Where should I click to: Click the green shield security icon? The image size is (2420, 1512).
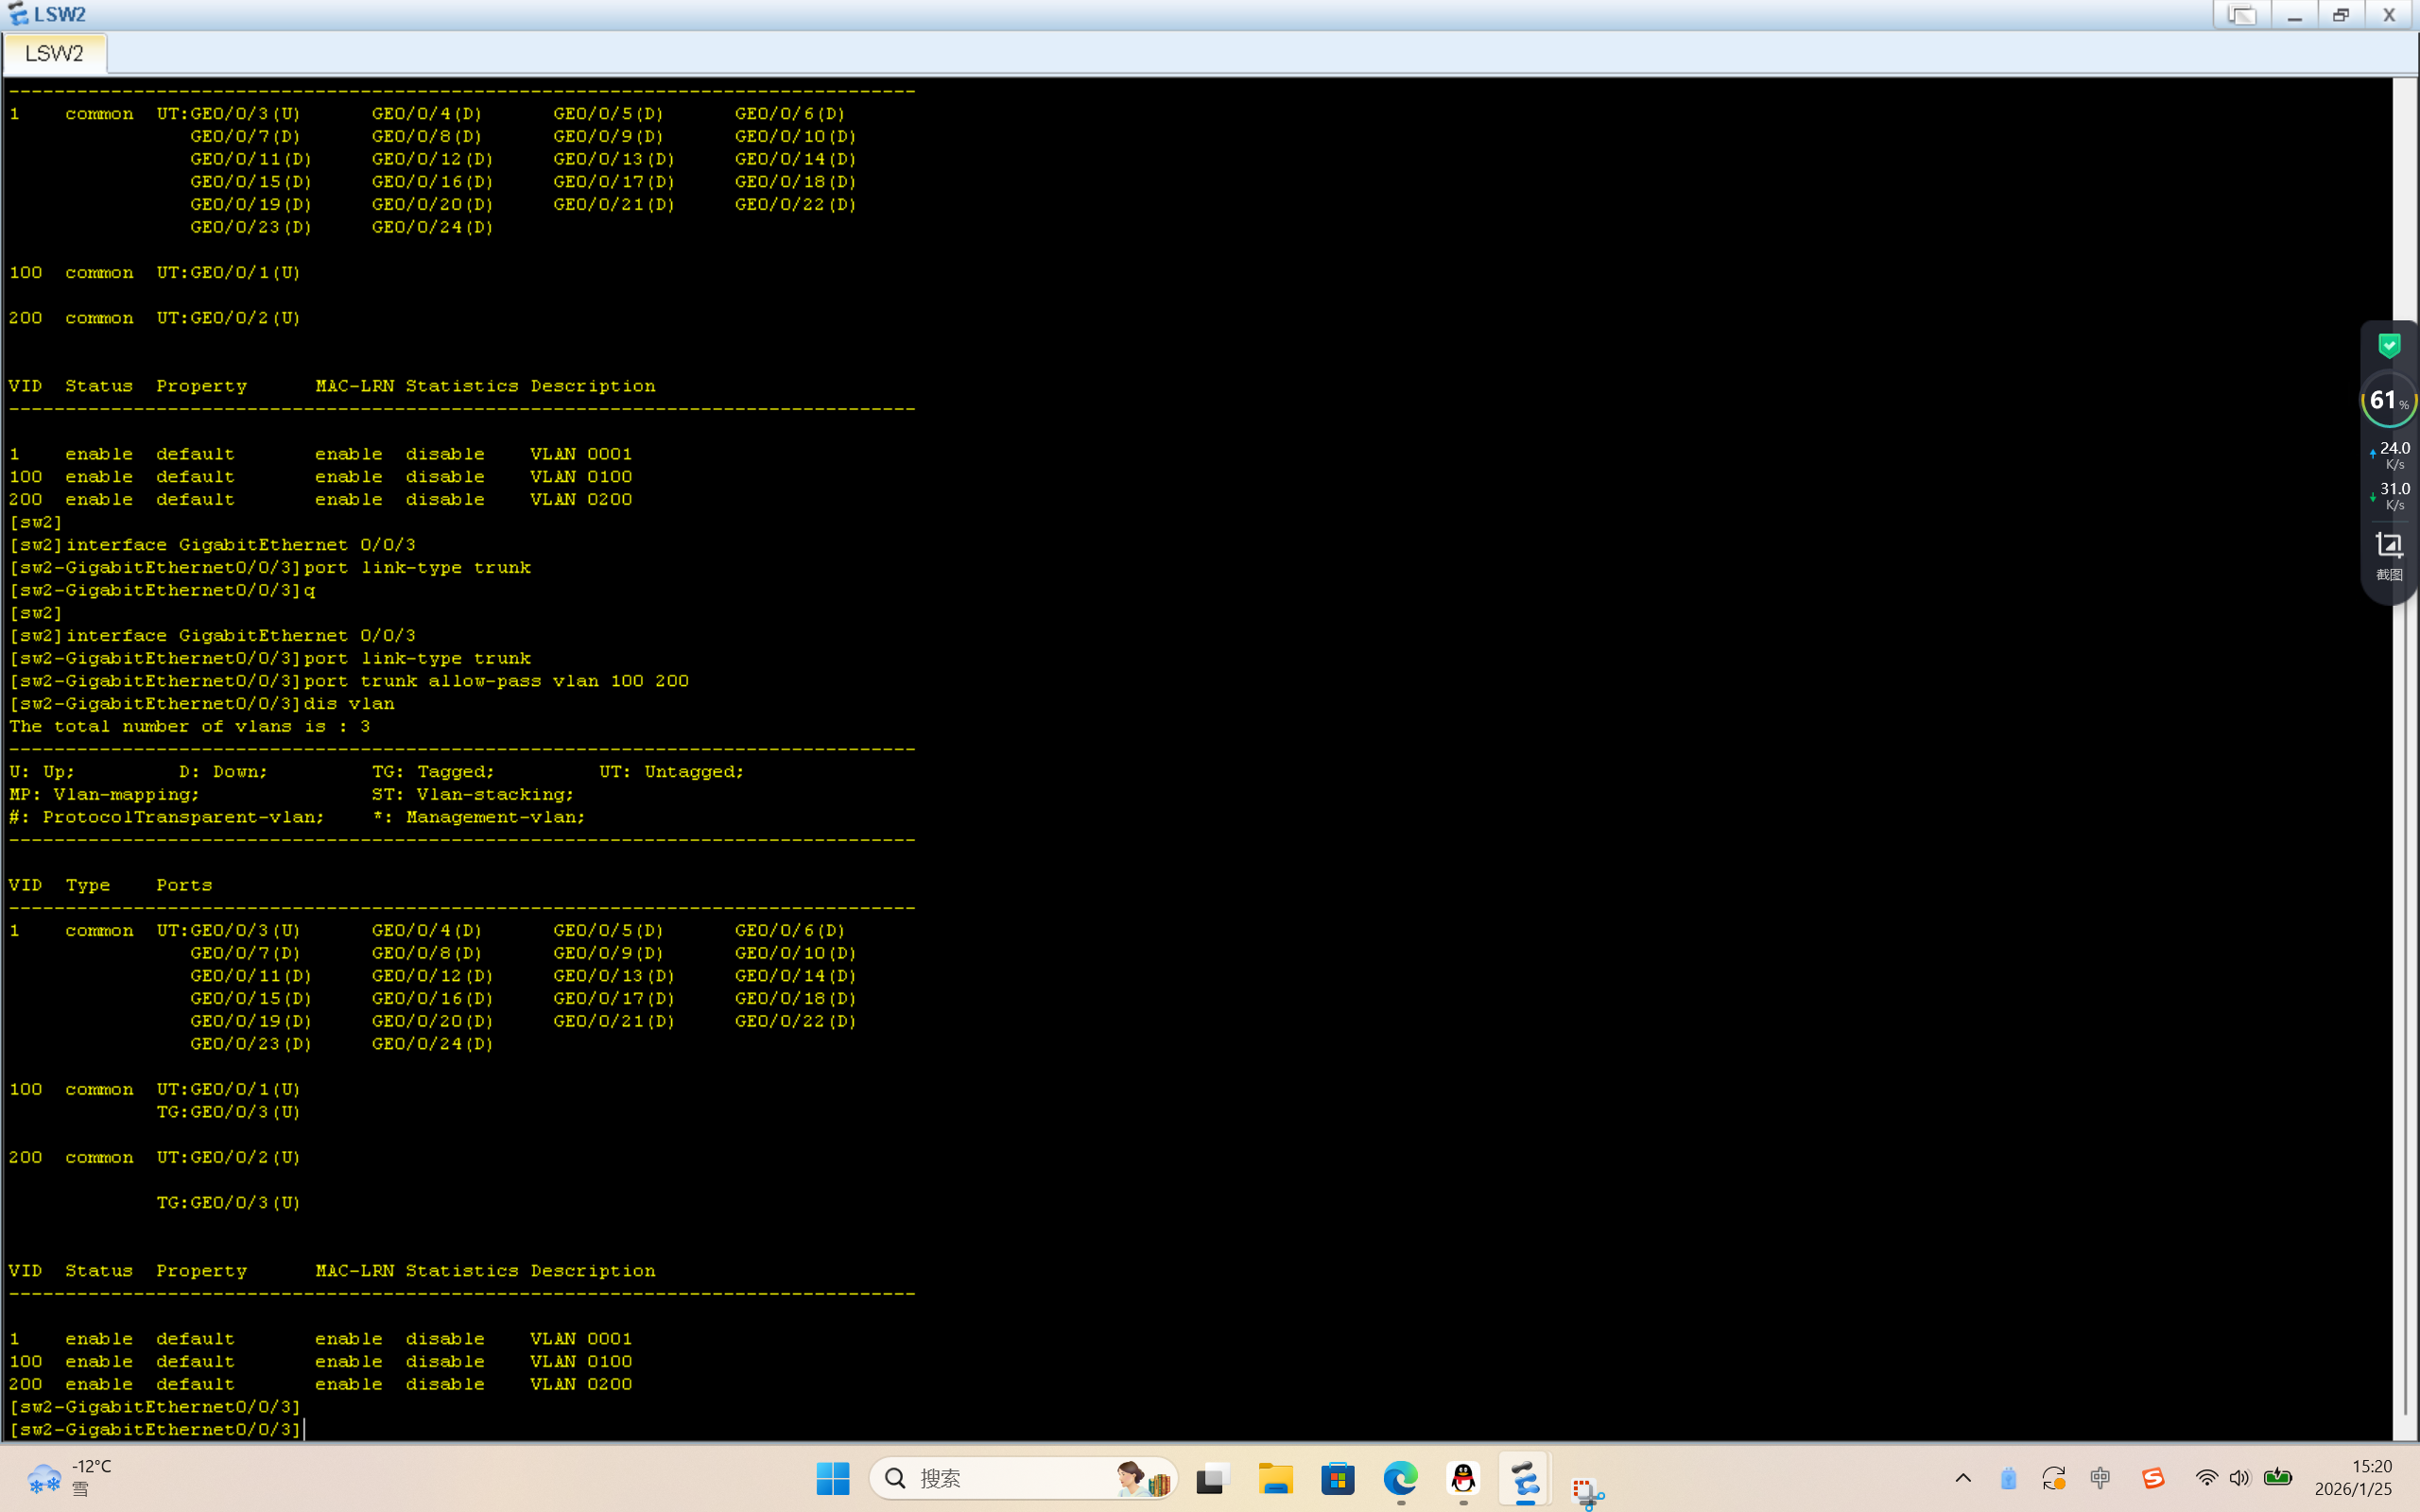click(x=2388, y=346)
